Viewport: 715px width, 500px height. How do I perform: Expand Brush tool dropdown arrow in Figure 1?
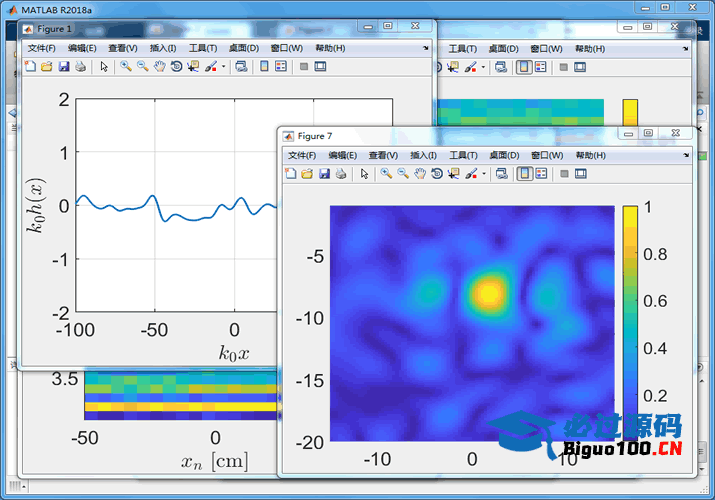click(223, 67)
